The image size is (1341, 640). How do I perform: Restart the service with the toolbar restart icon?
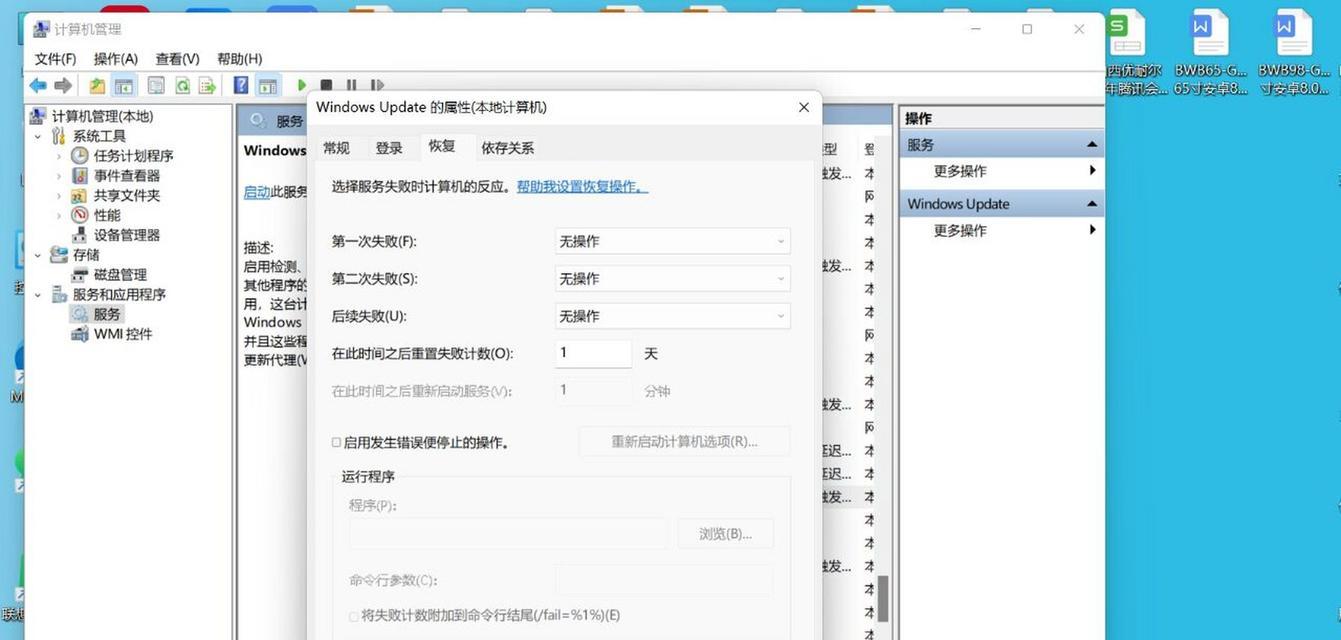point(377,86)
